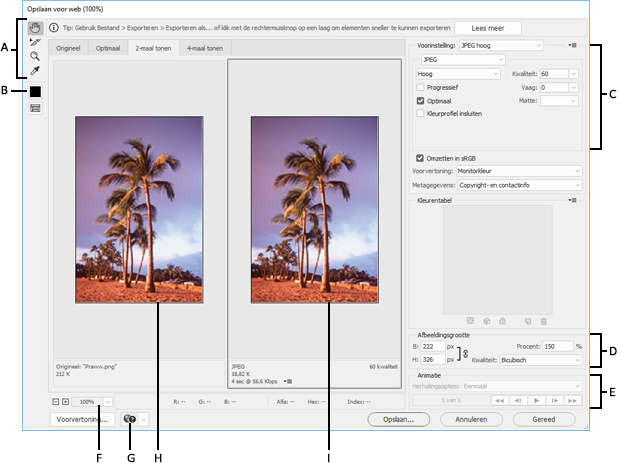Open the Voorinstelling panel menu icon
621x465 pixels.
pos(572,45)
